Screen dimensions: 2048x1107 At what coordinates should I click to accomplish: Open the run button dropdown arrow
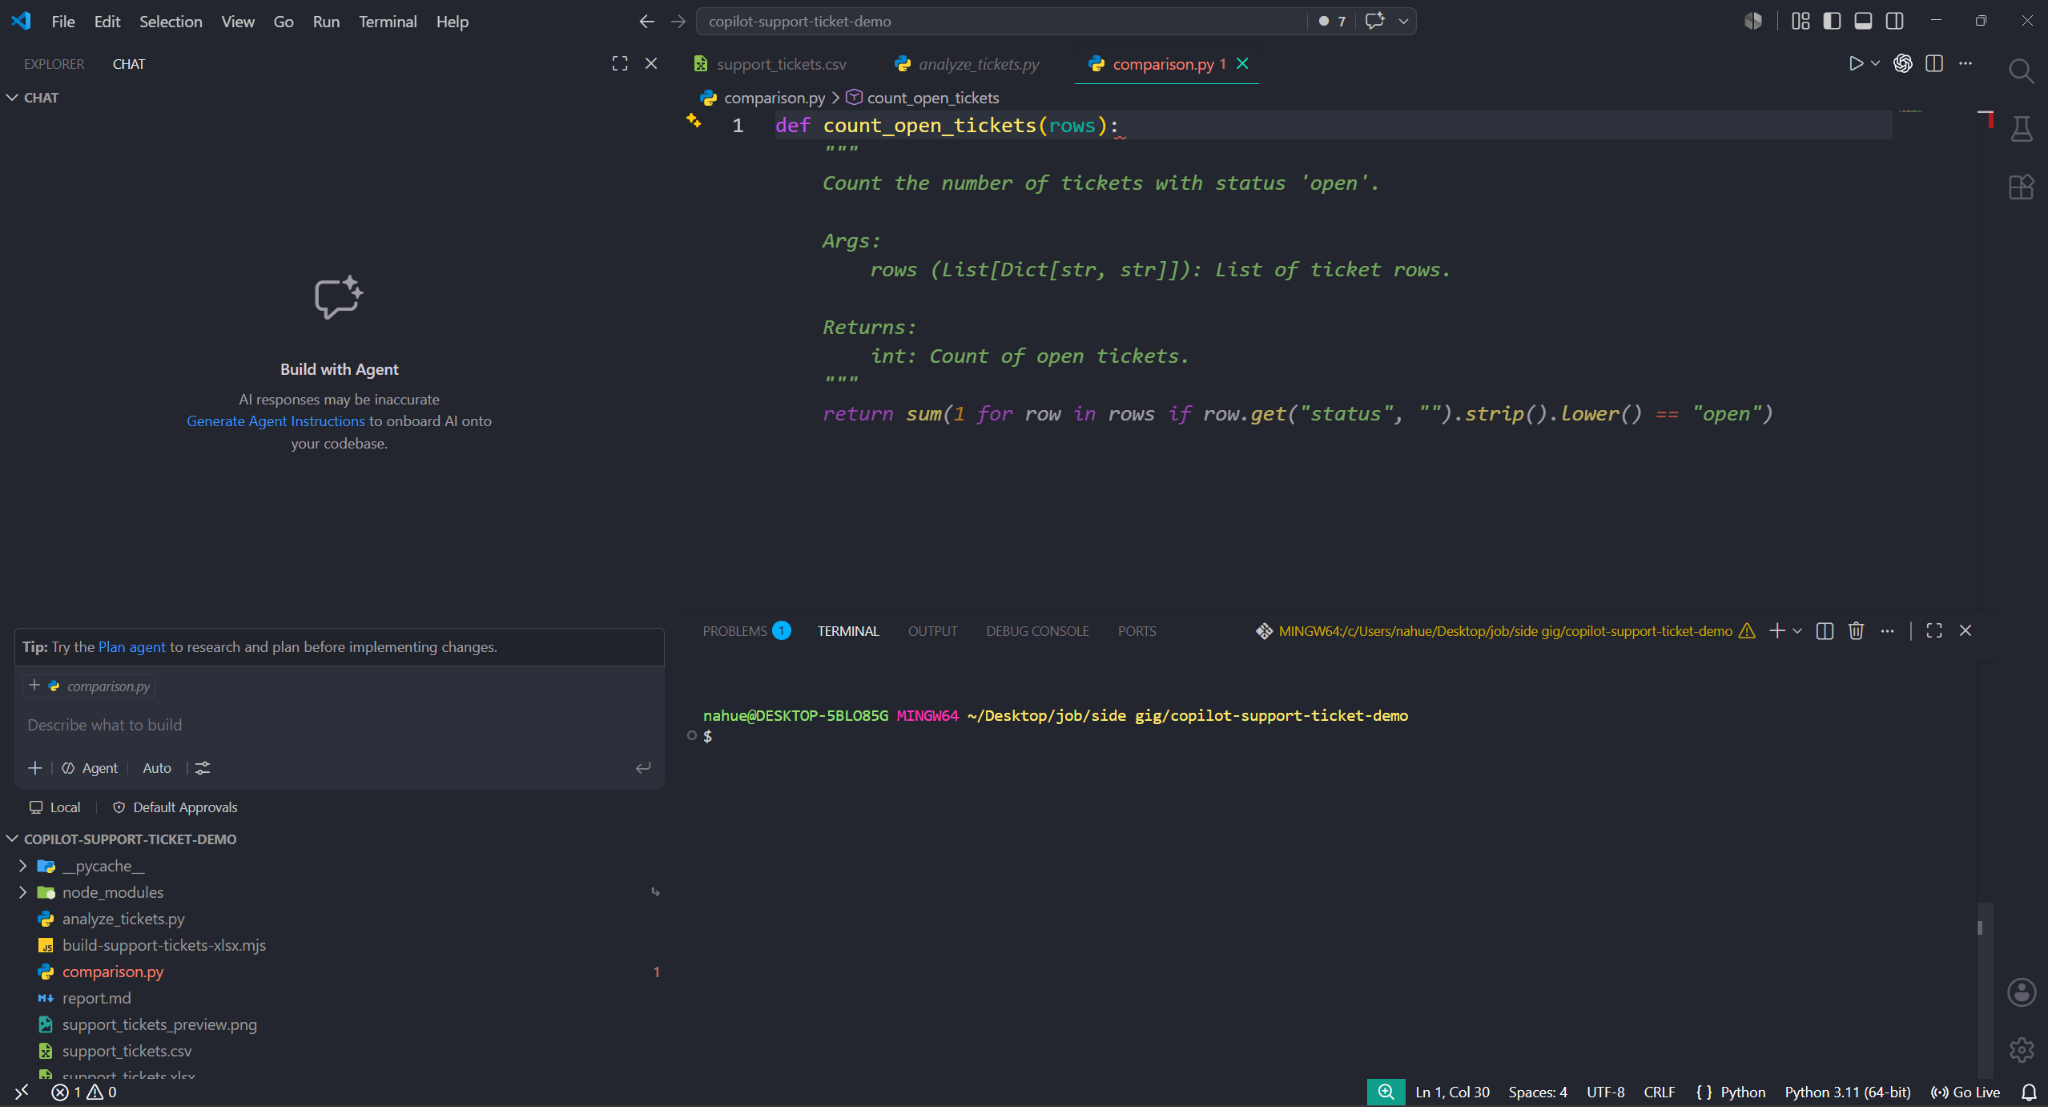pyautogui.click(x=1876, y=64)
